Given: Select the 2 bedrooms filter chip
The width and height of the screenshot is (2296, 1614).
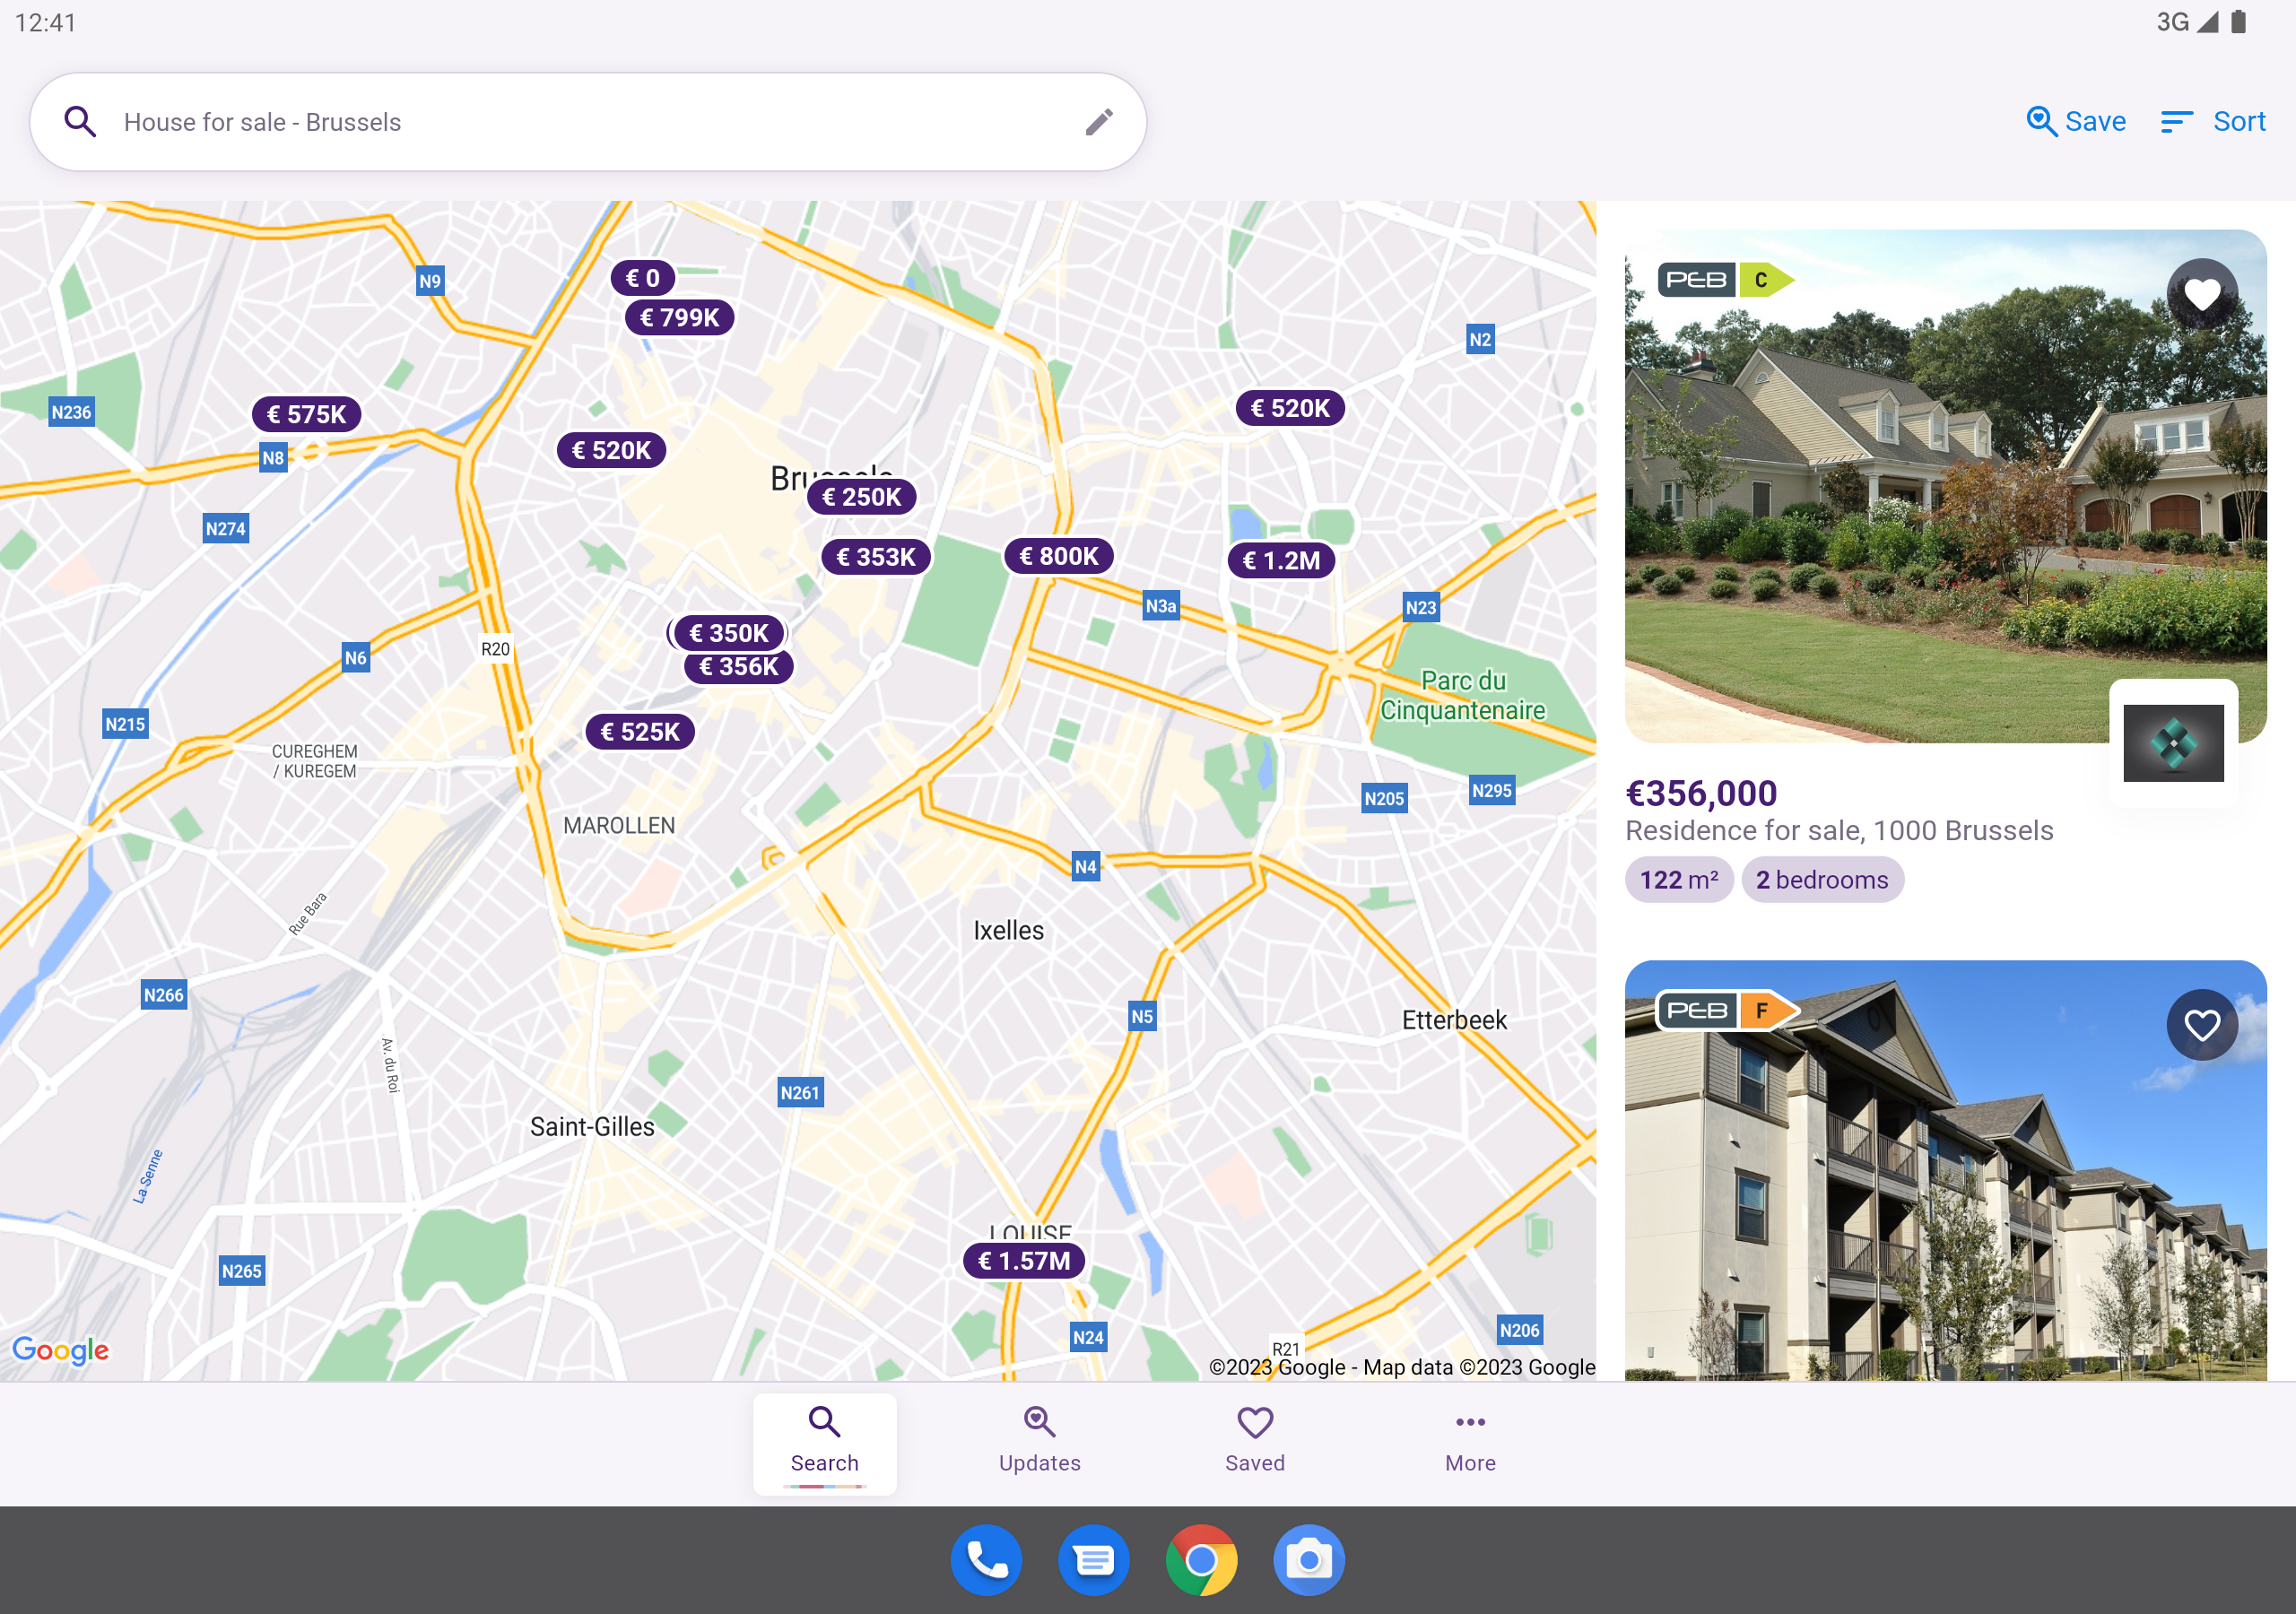Looking at the screenshot, I should point(1822,880).
